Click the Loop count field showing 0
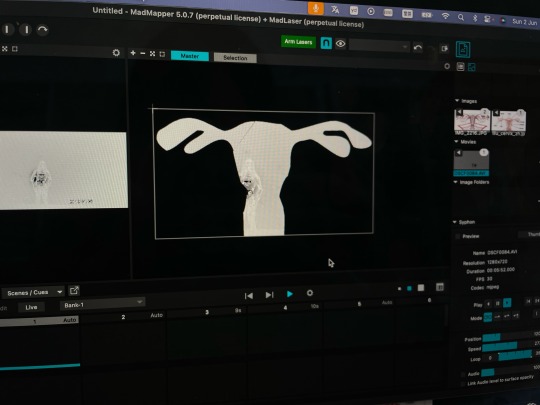540x405 pixels. 490,358
